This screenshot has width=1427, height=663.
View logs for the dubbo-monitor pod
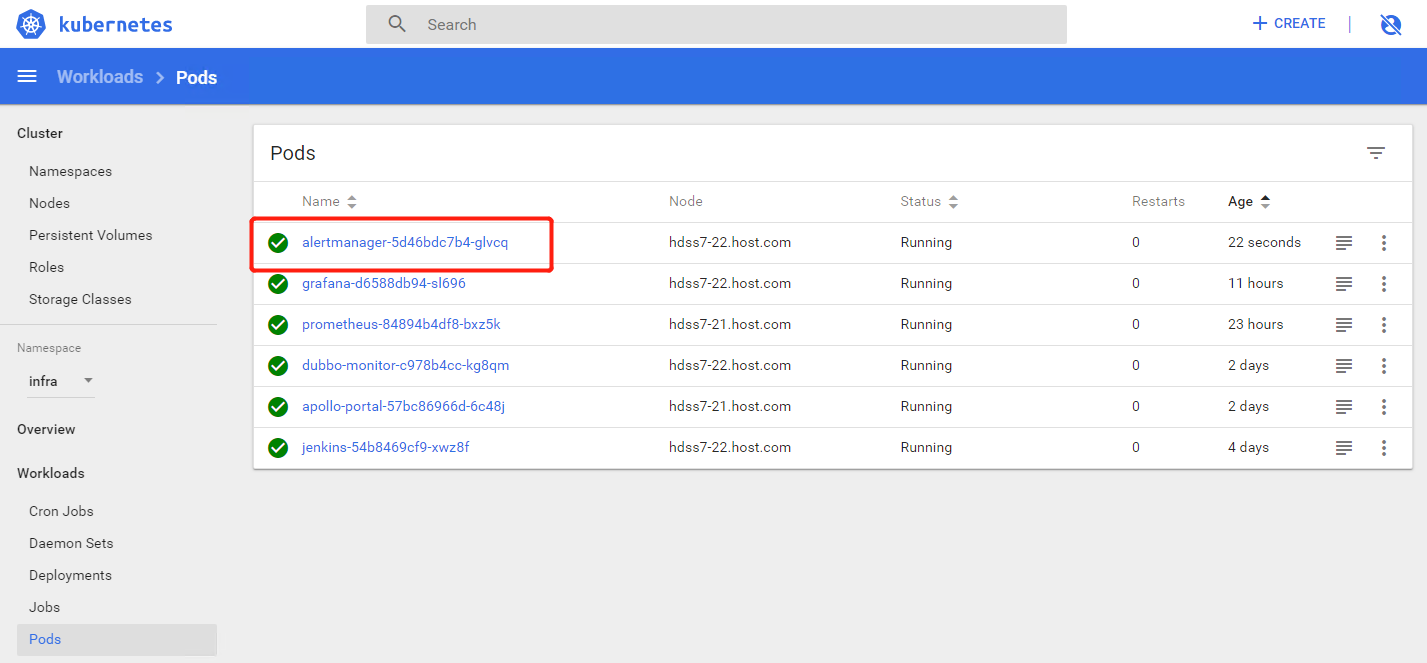(1344, 366)
